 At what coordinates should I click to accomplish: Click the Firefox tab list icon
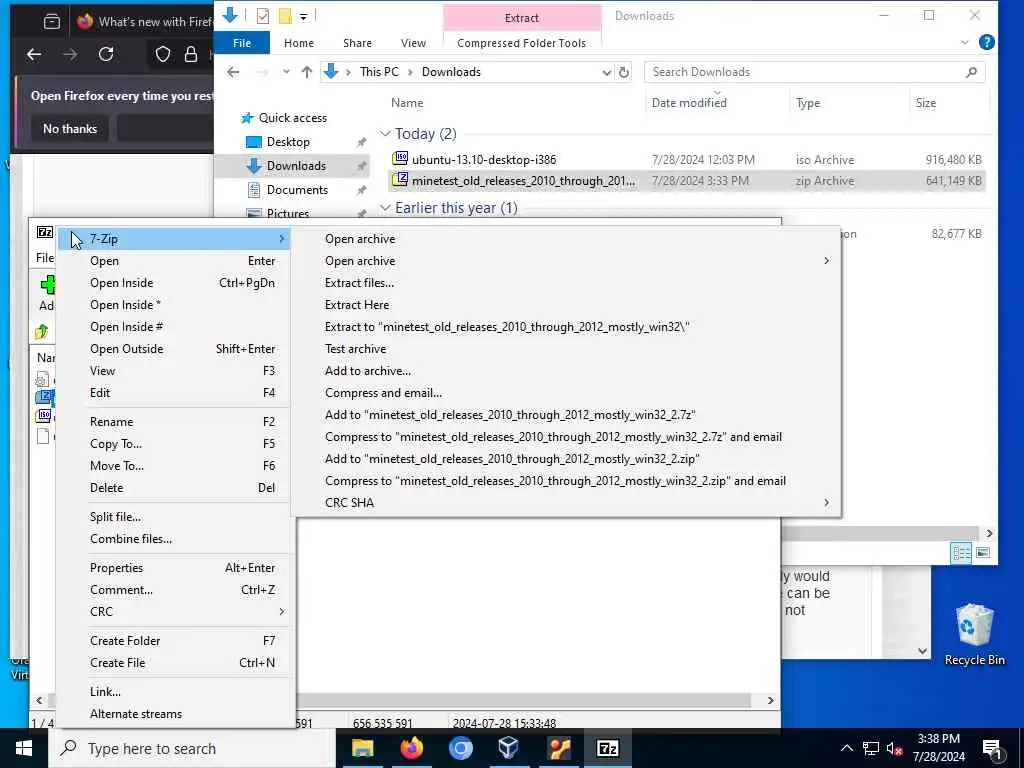click(52, 22)
